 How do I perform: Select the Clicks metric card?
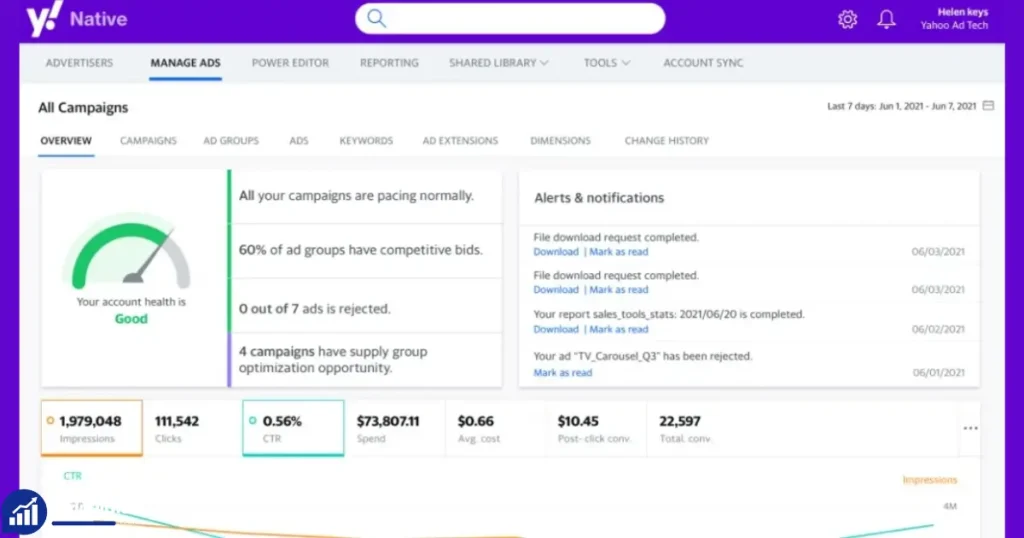coord(192,428)
